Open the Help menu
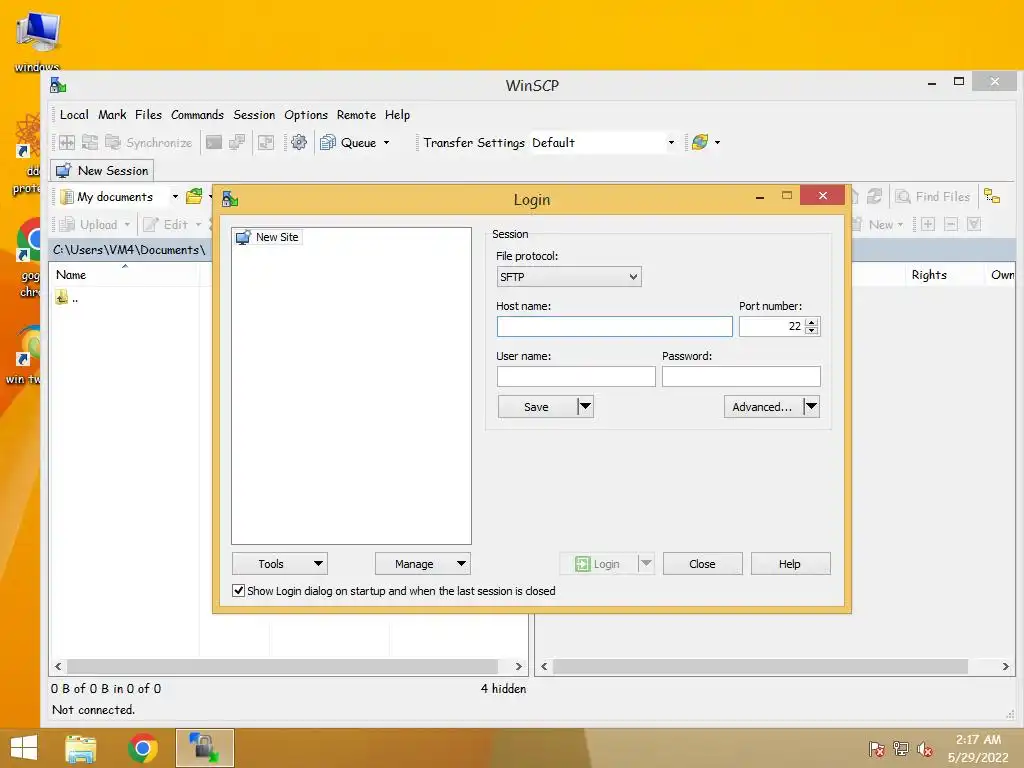Viewport: 1024px width, 768px height. pos(397,115)
